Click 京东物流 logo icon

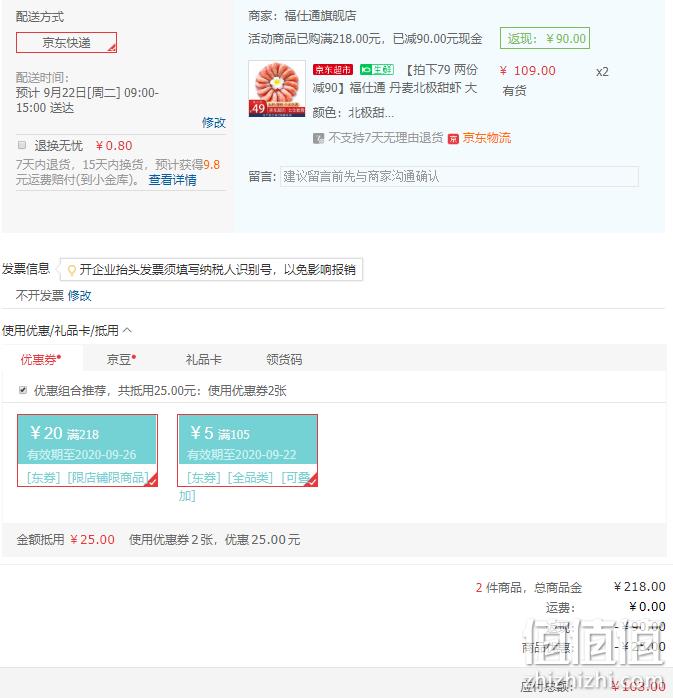[453, 139]
